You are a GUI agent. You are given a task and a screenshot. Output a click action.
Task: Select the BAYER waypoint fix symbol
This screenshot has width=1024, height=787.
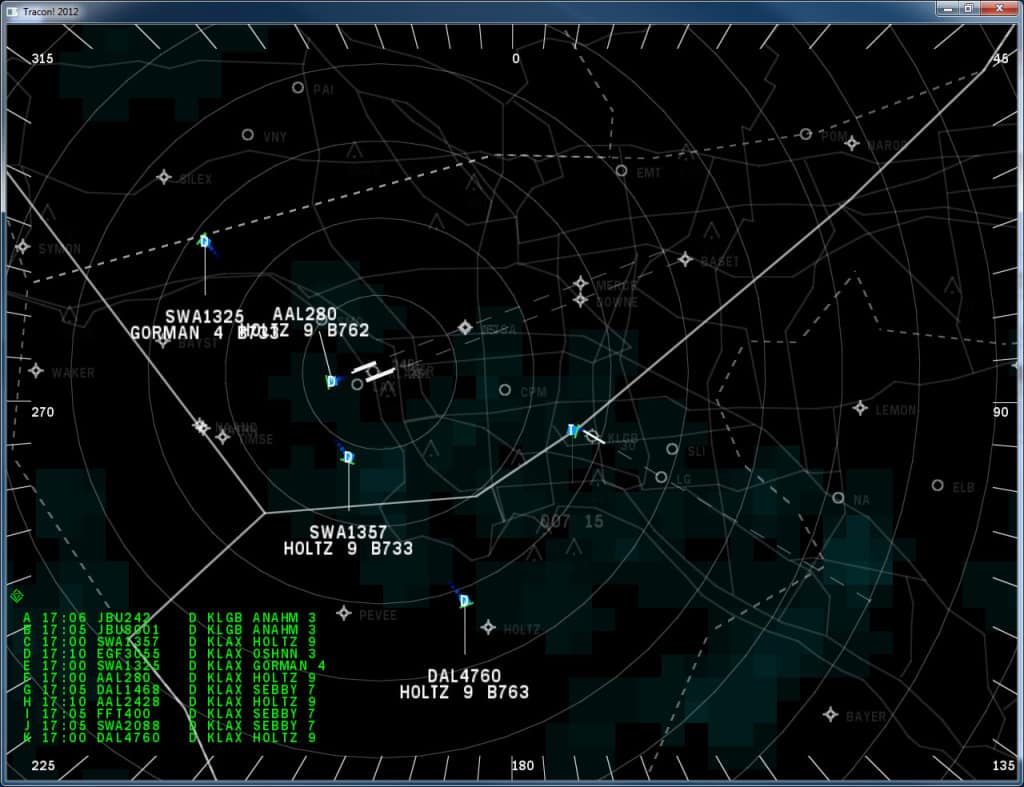[x=830, y=714]
